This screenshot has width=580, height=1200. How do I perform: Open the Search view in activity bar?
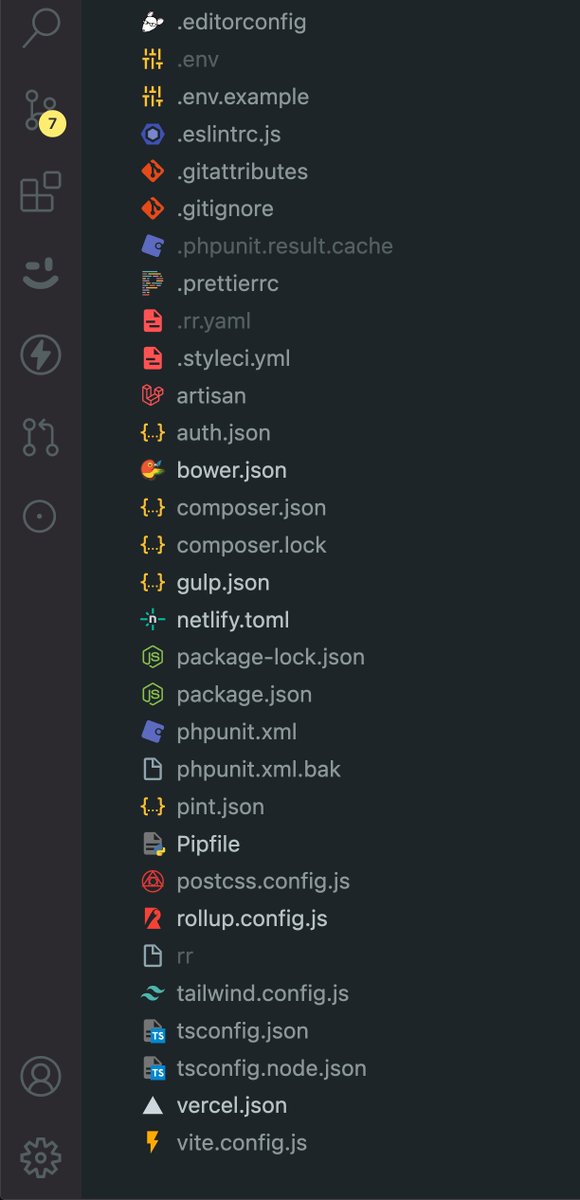[41, 26]
